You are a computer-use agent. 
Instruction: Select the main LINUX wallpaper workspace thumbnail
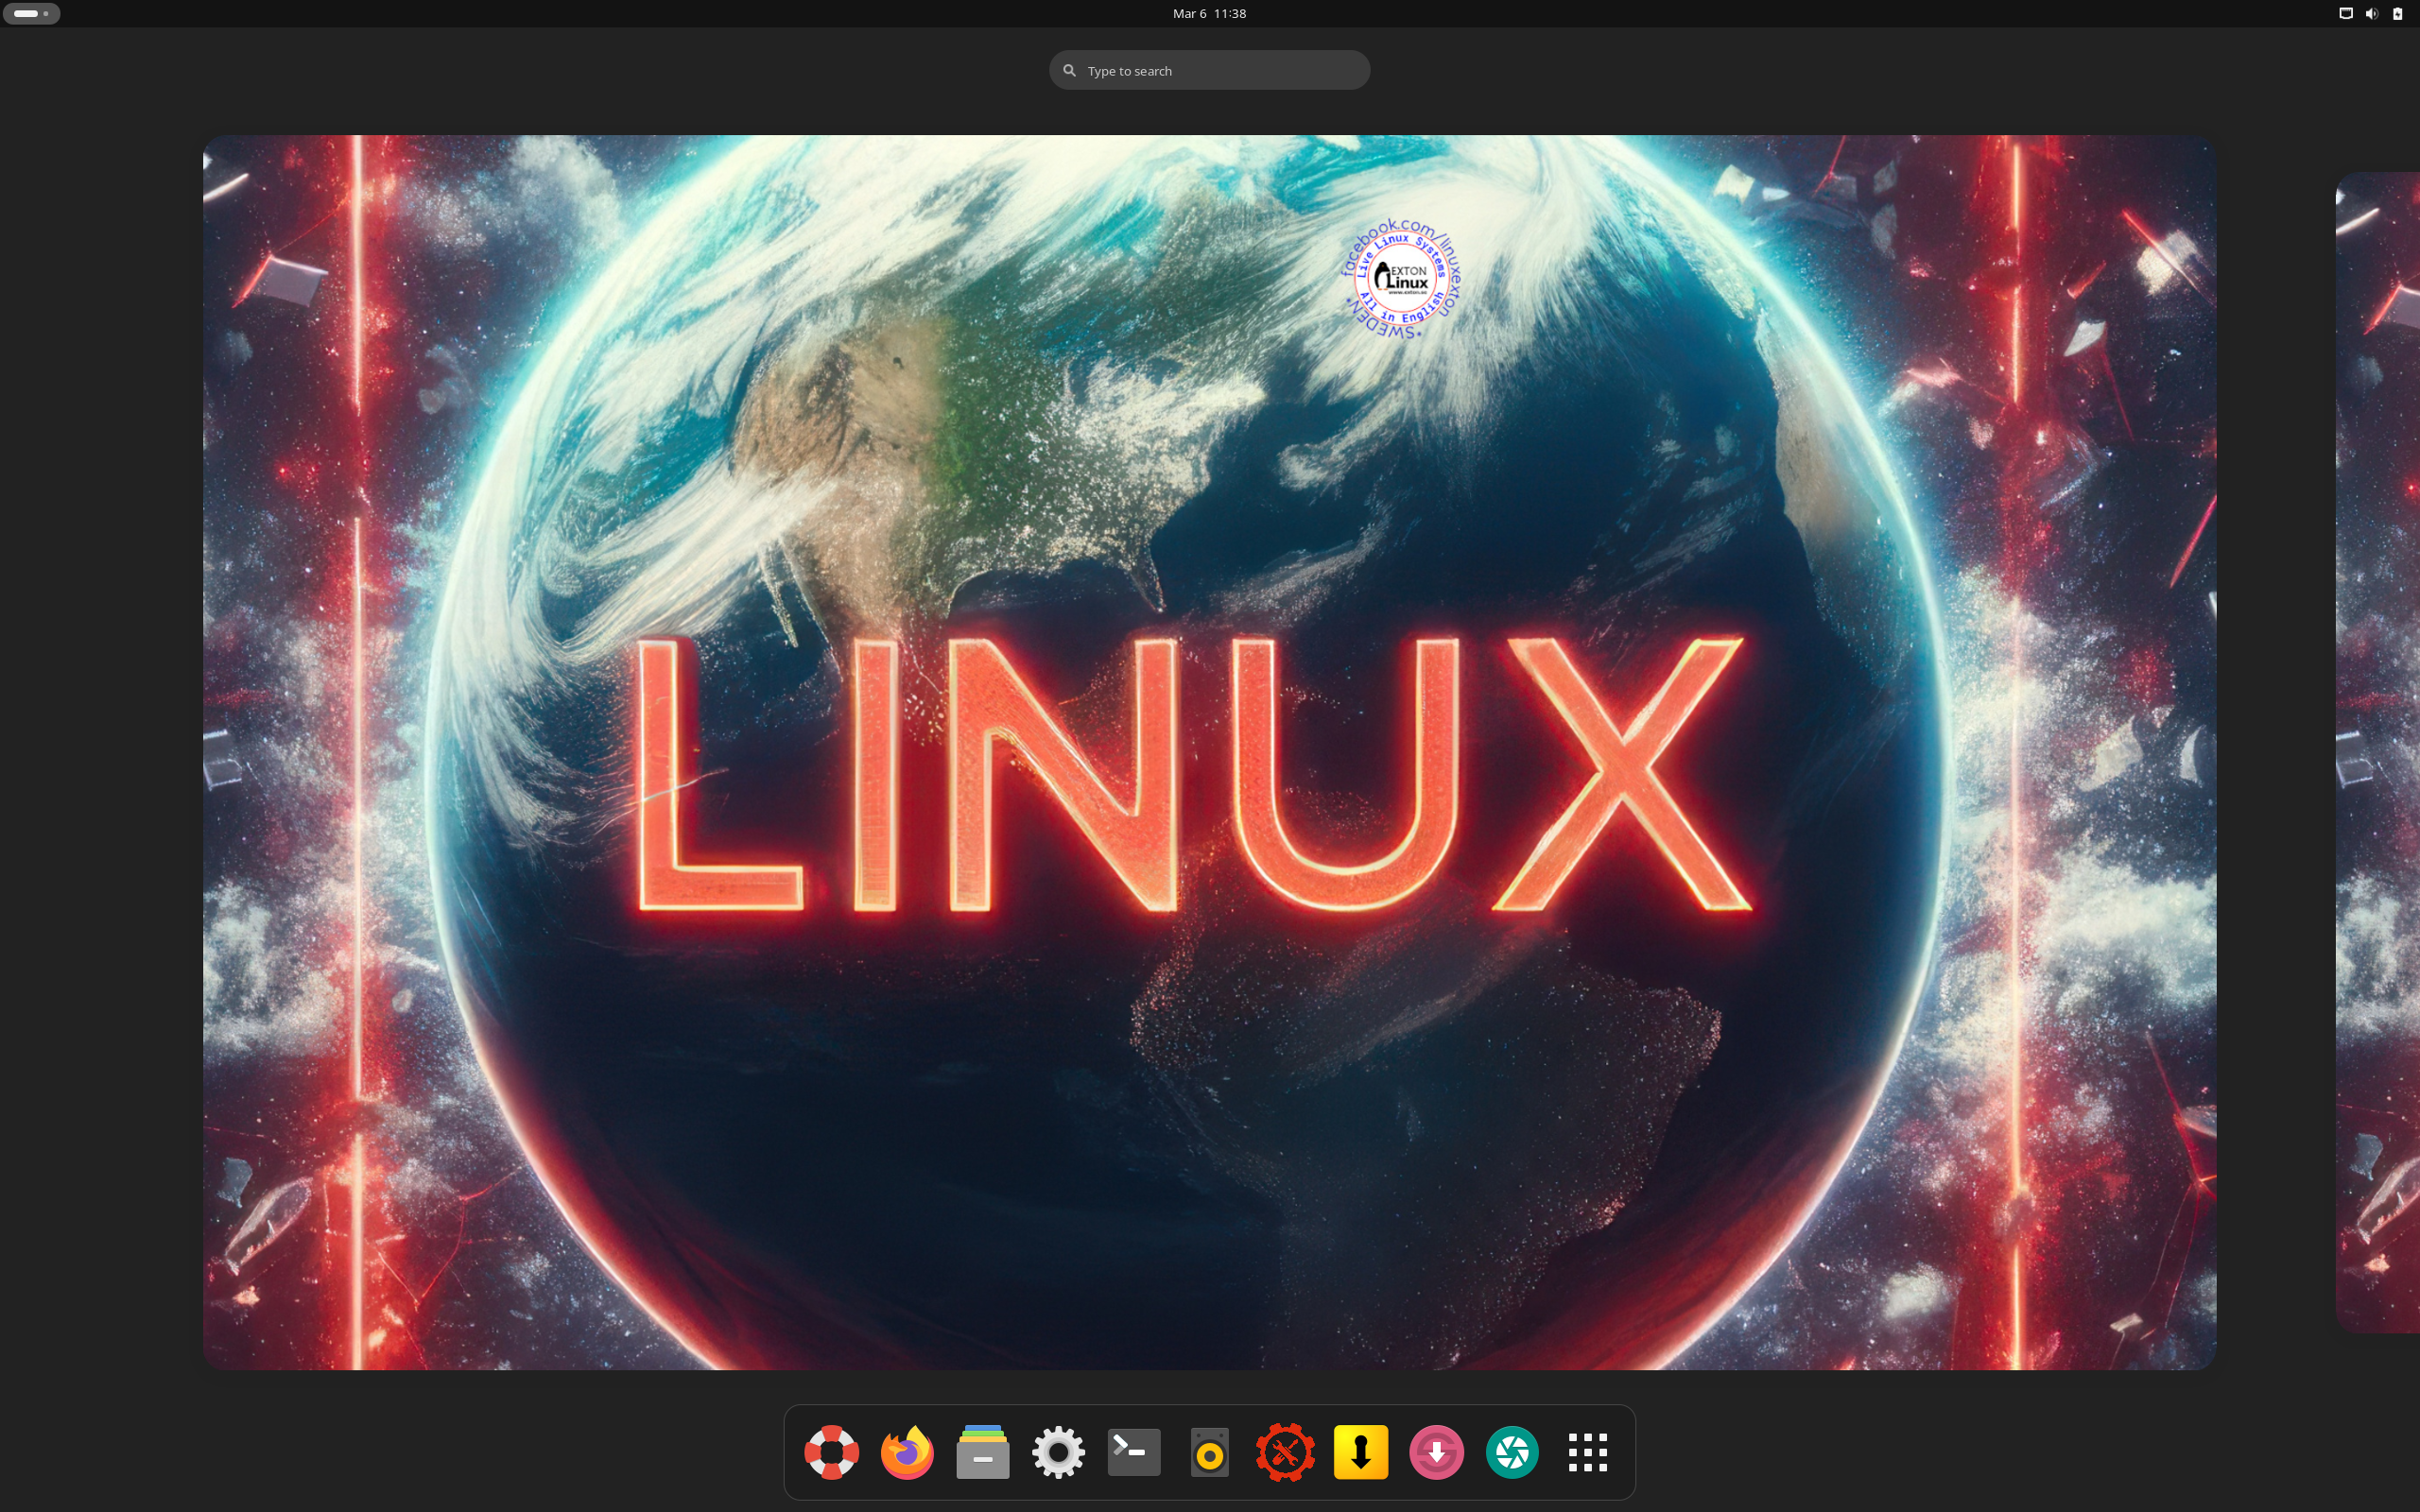pos(1209,752)
